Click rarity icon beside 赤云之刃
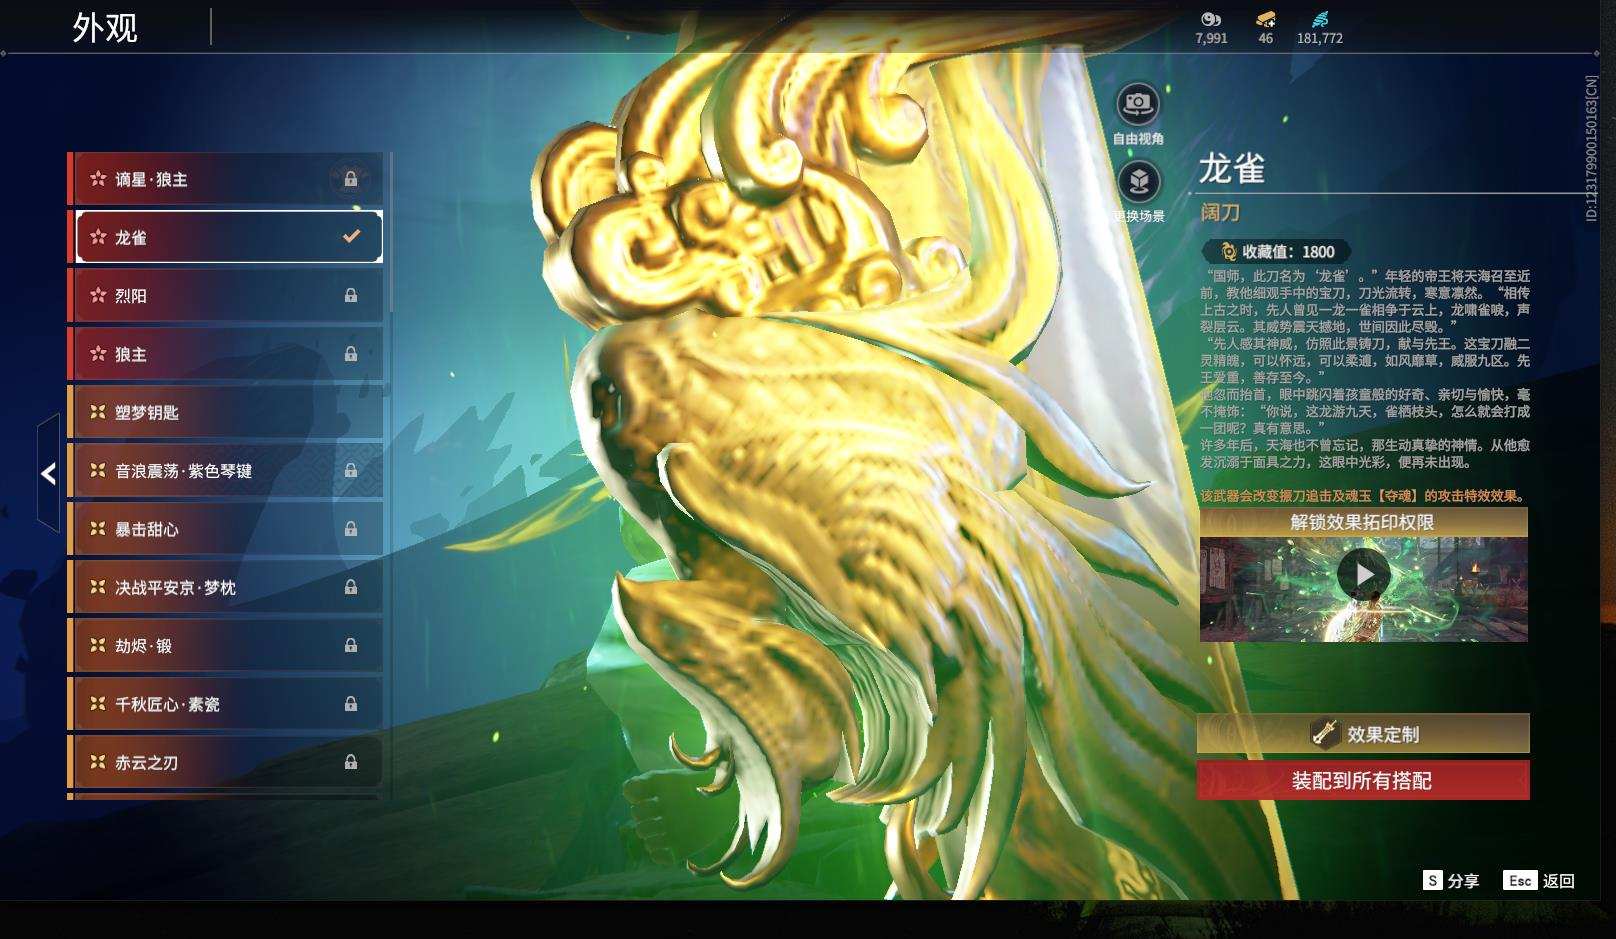 tap(98, 762)
